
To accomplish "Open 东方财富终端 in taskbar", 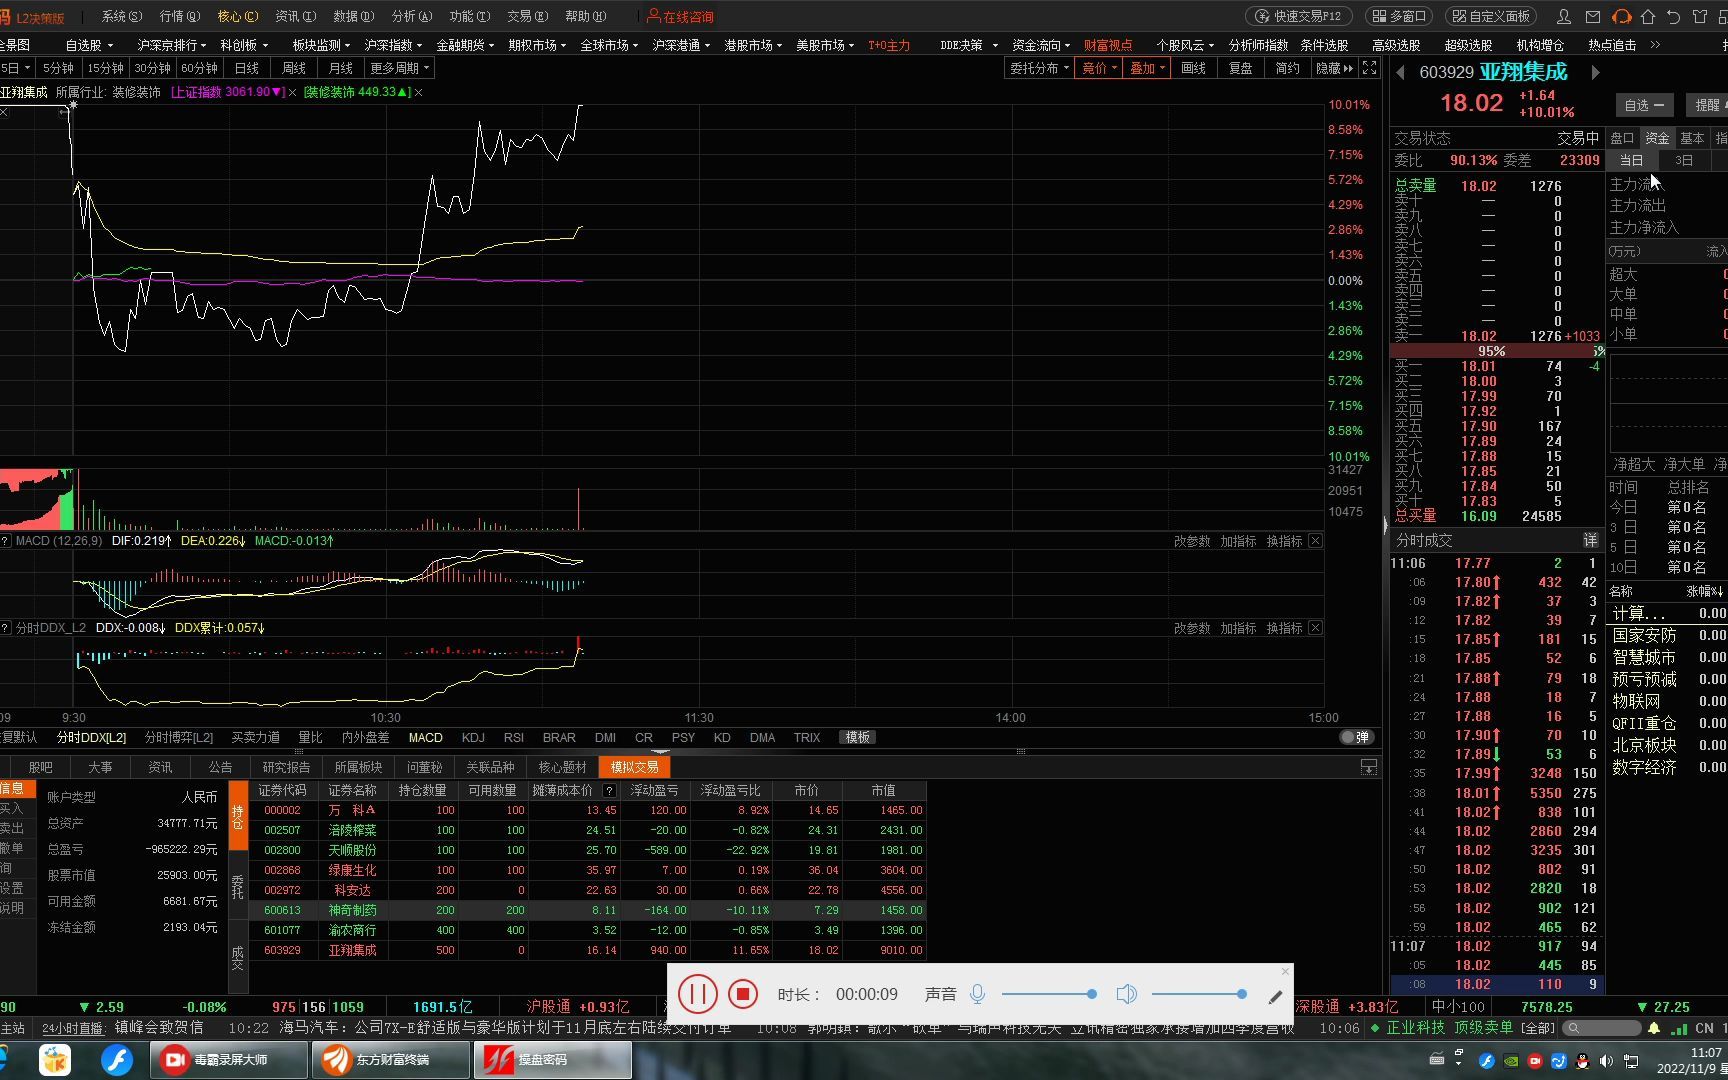I will 391,1060.
